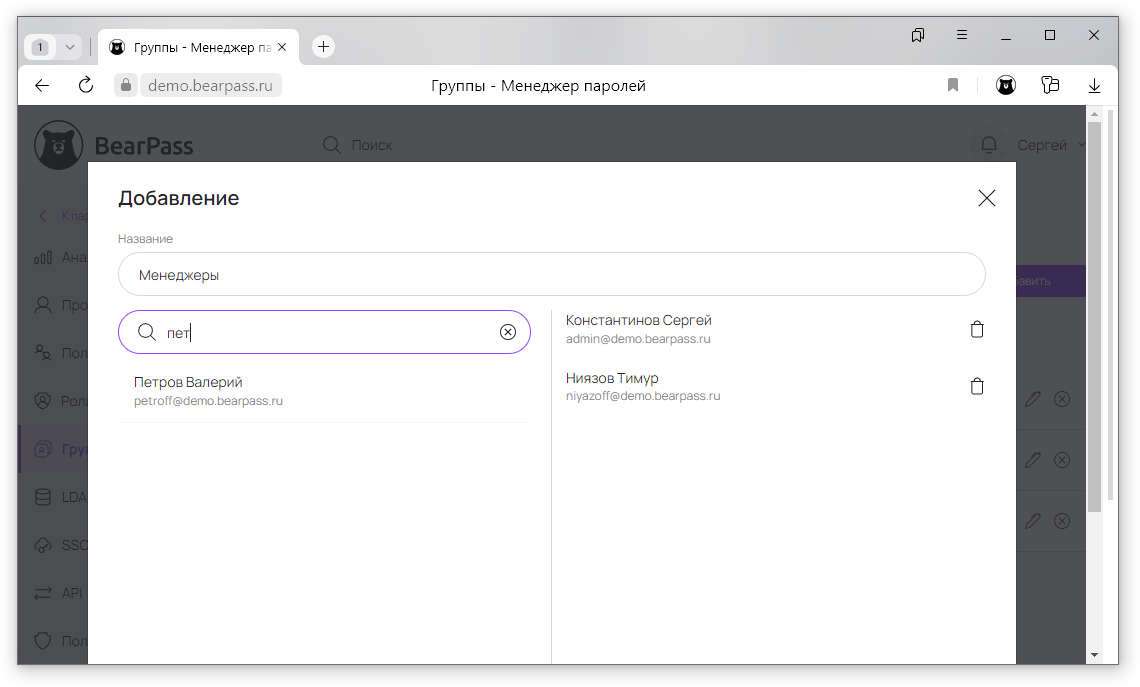Delete Константинов Сергей from the group

click(977, 329)
